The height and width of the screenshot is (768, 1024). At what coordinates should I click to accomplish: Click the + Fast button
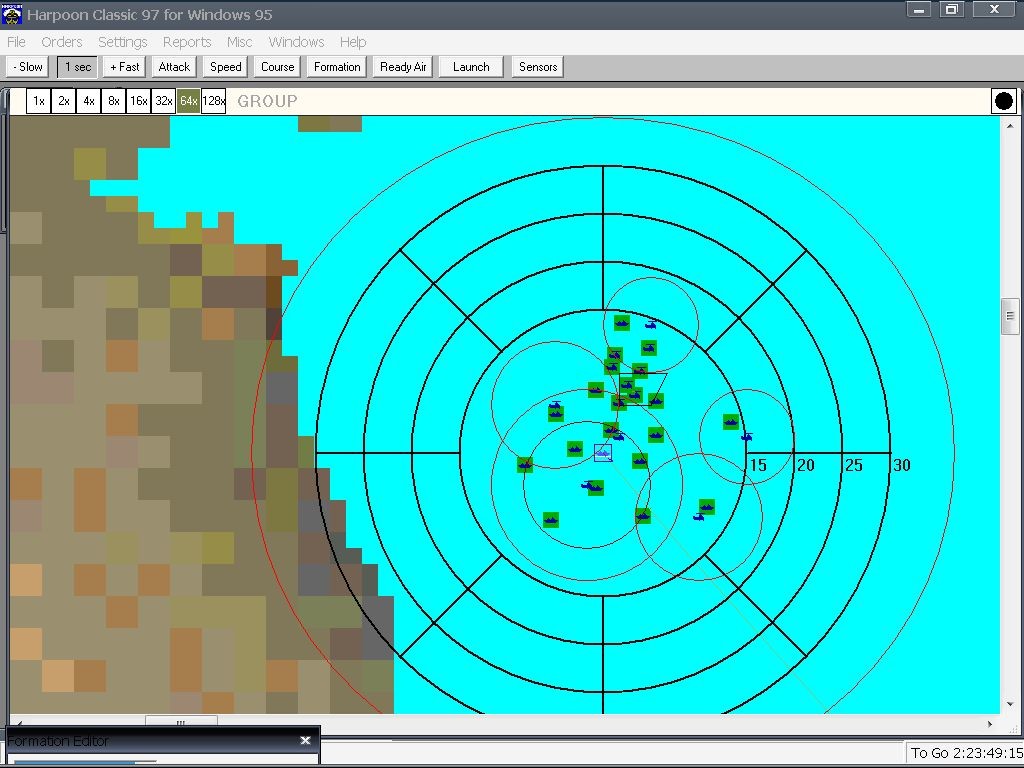point(124,67)
